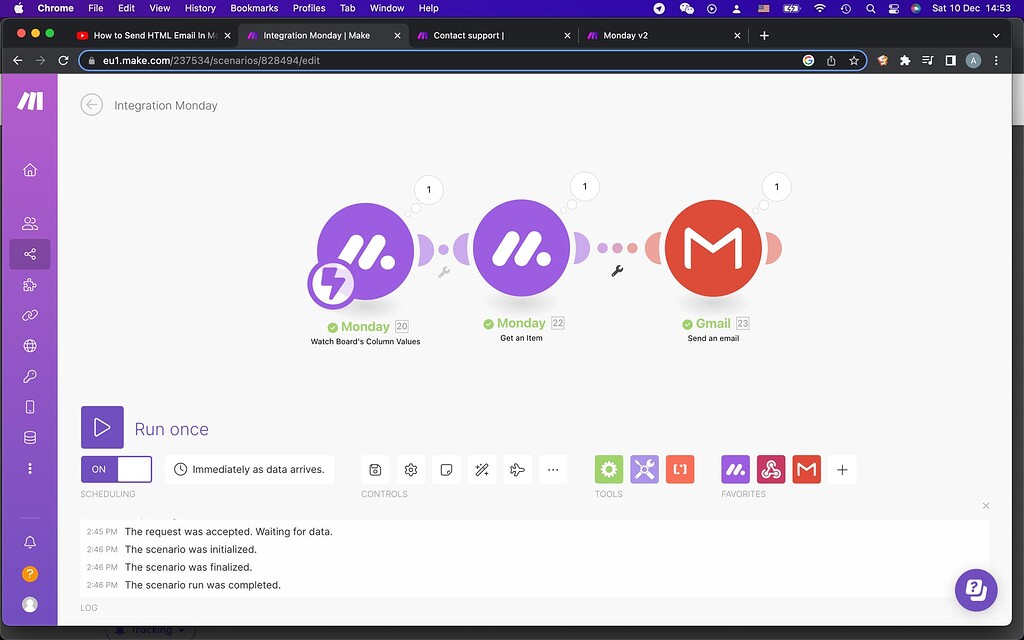Click the Data stores database icon in sidebar
Screen dimensions: 1024x640
30,437
